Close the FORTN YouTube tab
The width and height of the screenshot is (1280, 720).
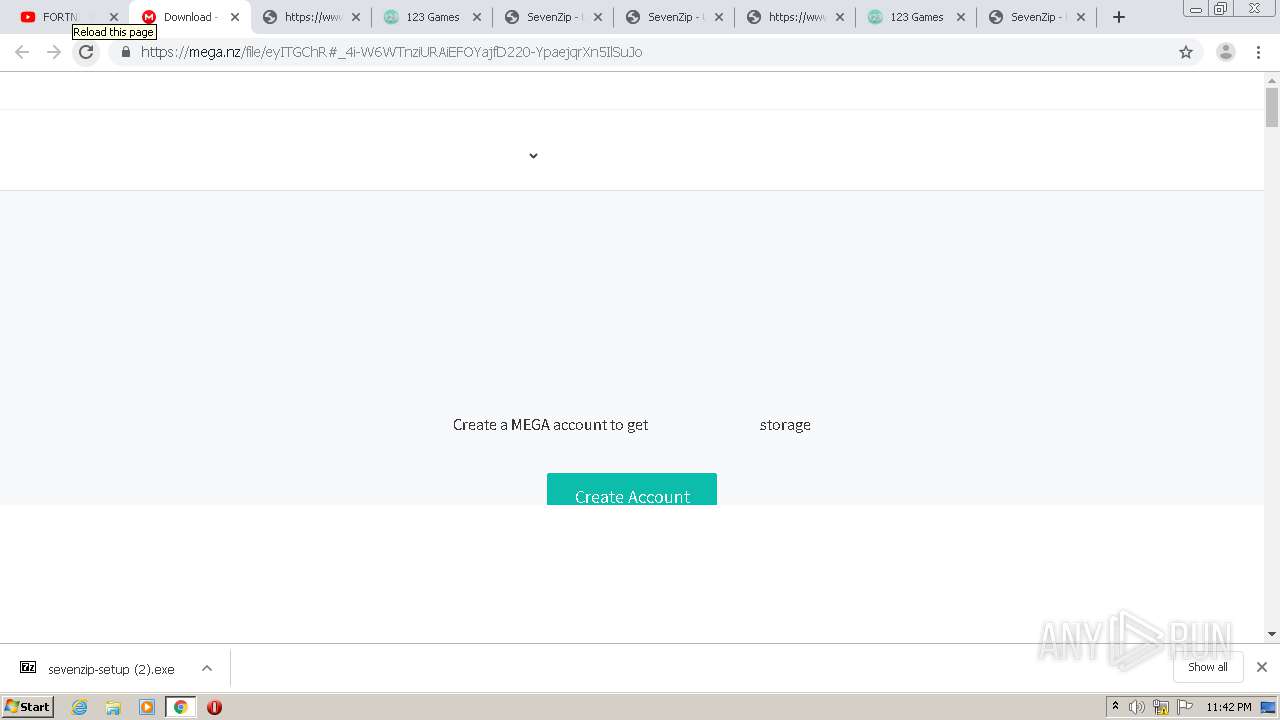[x=114, y=17]
